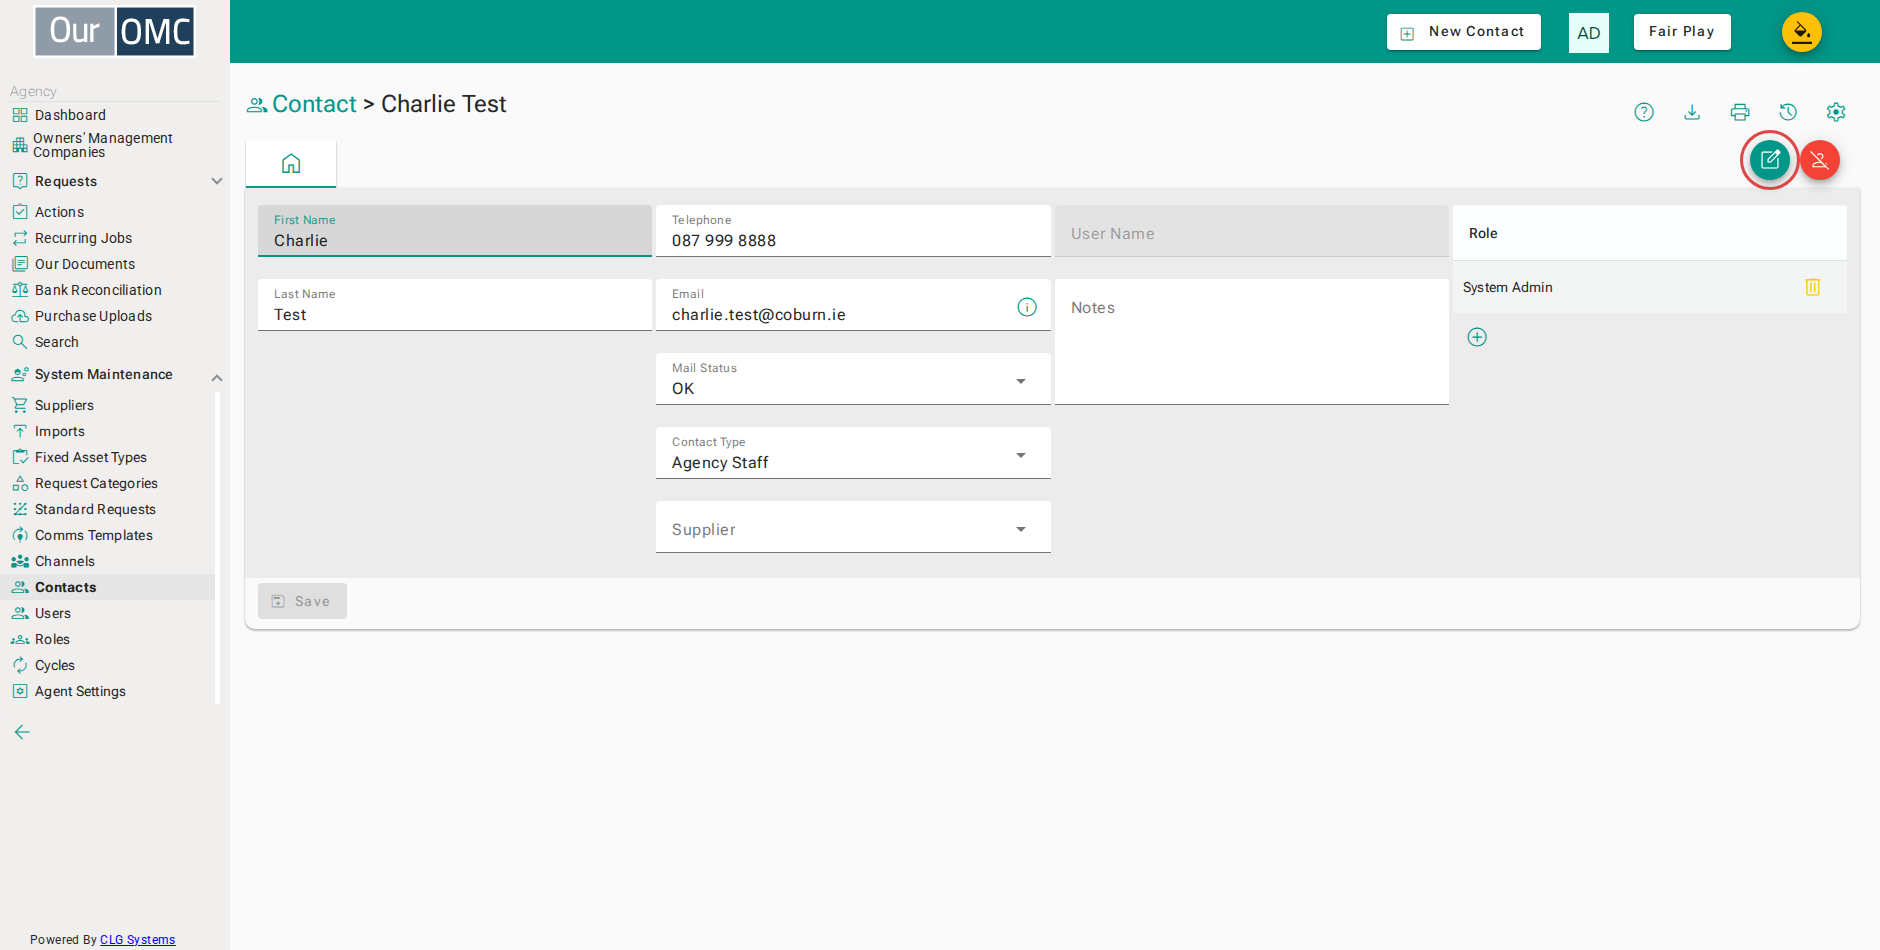Open Suppliers in the sidebar
This screenshot has height=950, width=1880.
coord(64,405)
